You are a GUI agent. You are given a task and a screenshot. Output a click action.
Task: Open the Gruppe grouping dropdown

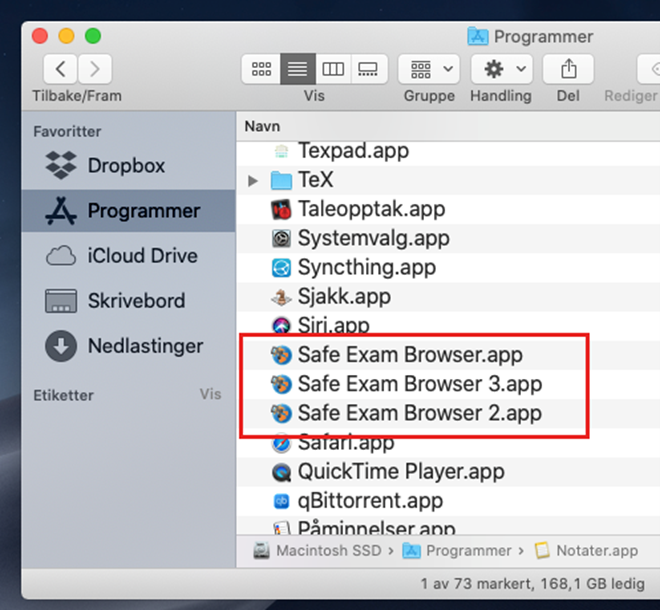point(429,69)
